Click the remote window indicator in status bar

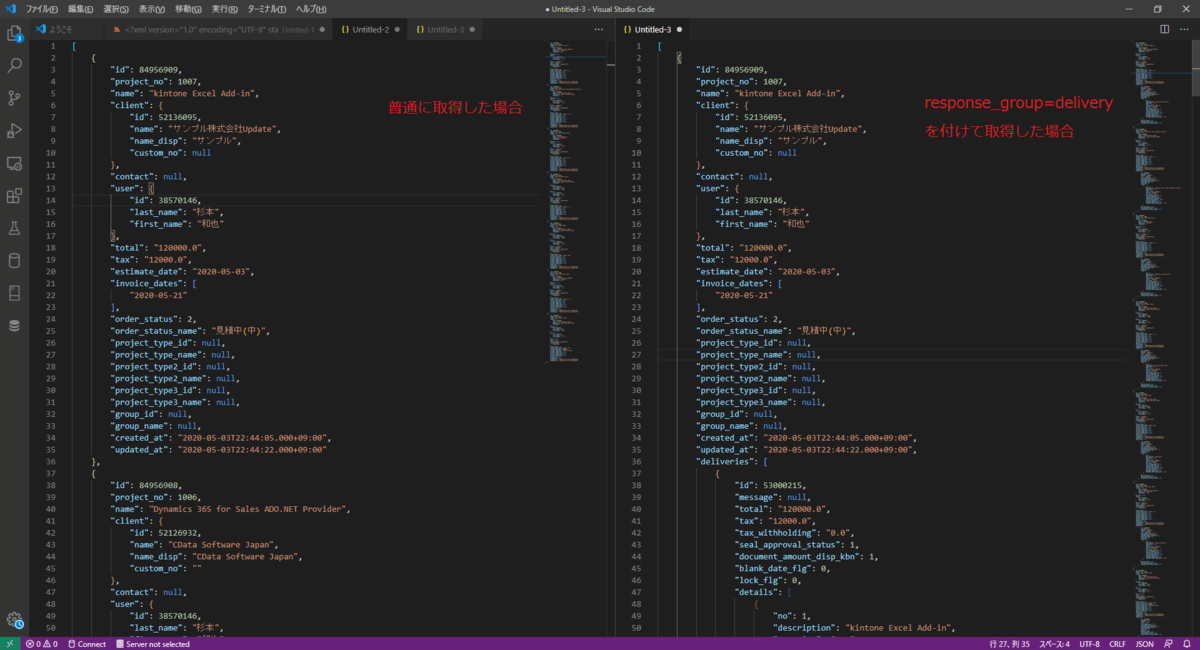[9, 644]
